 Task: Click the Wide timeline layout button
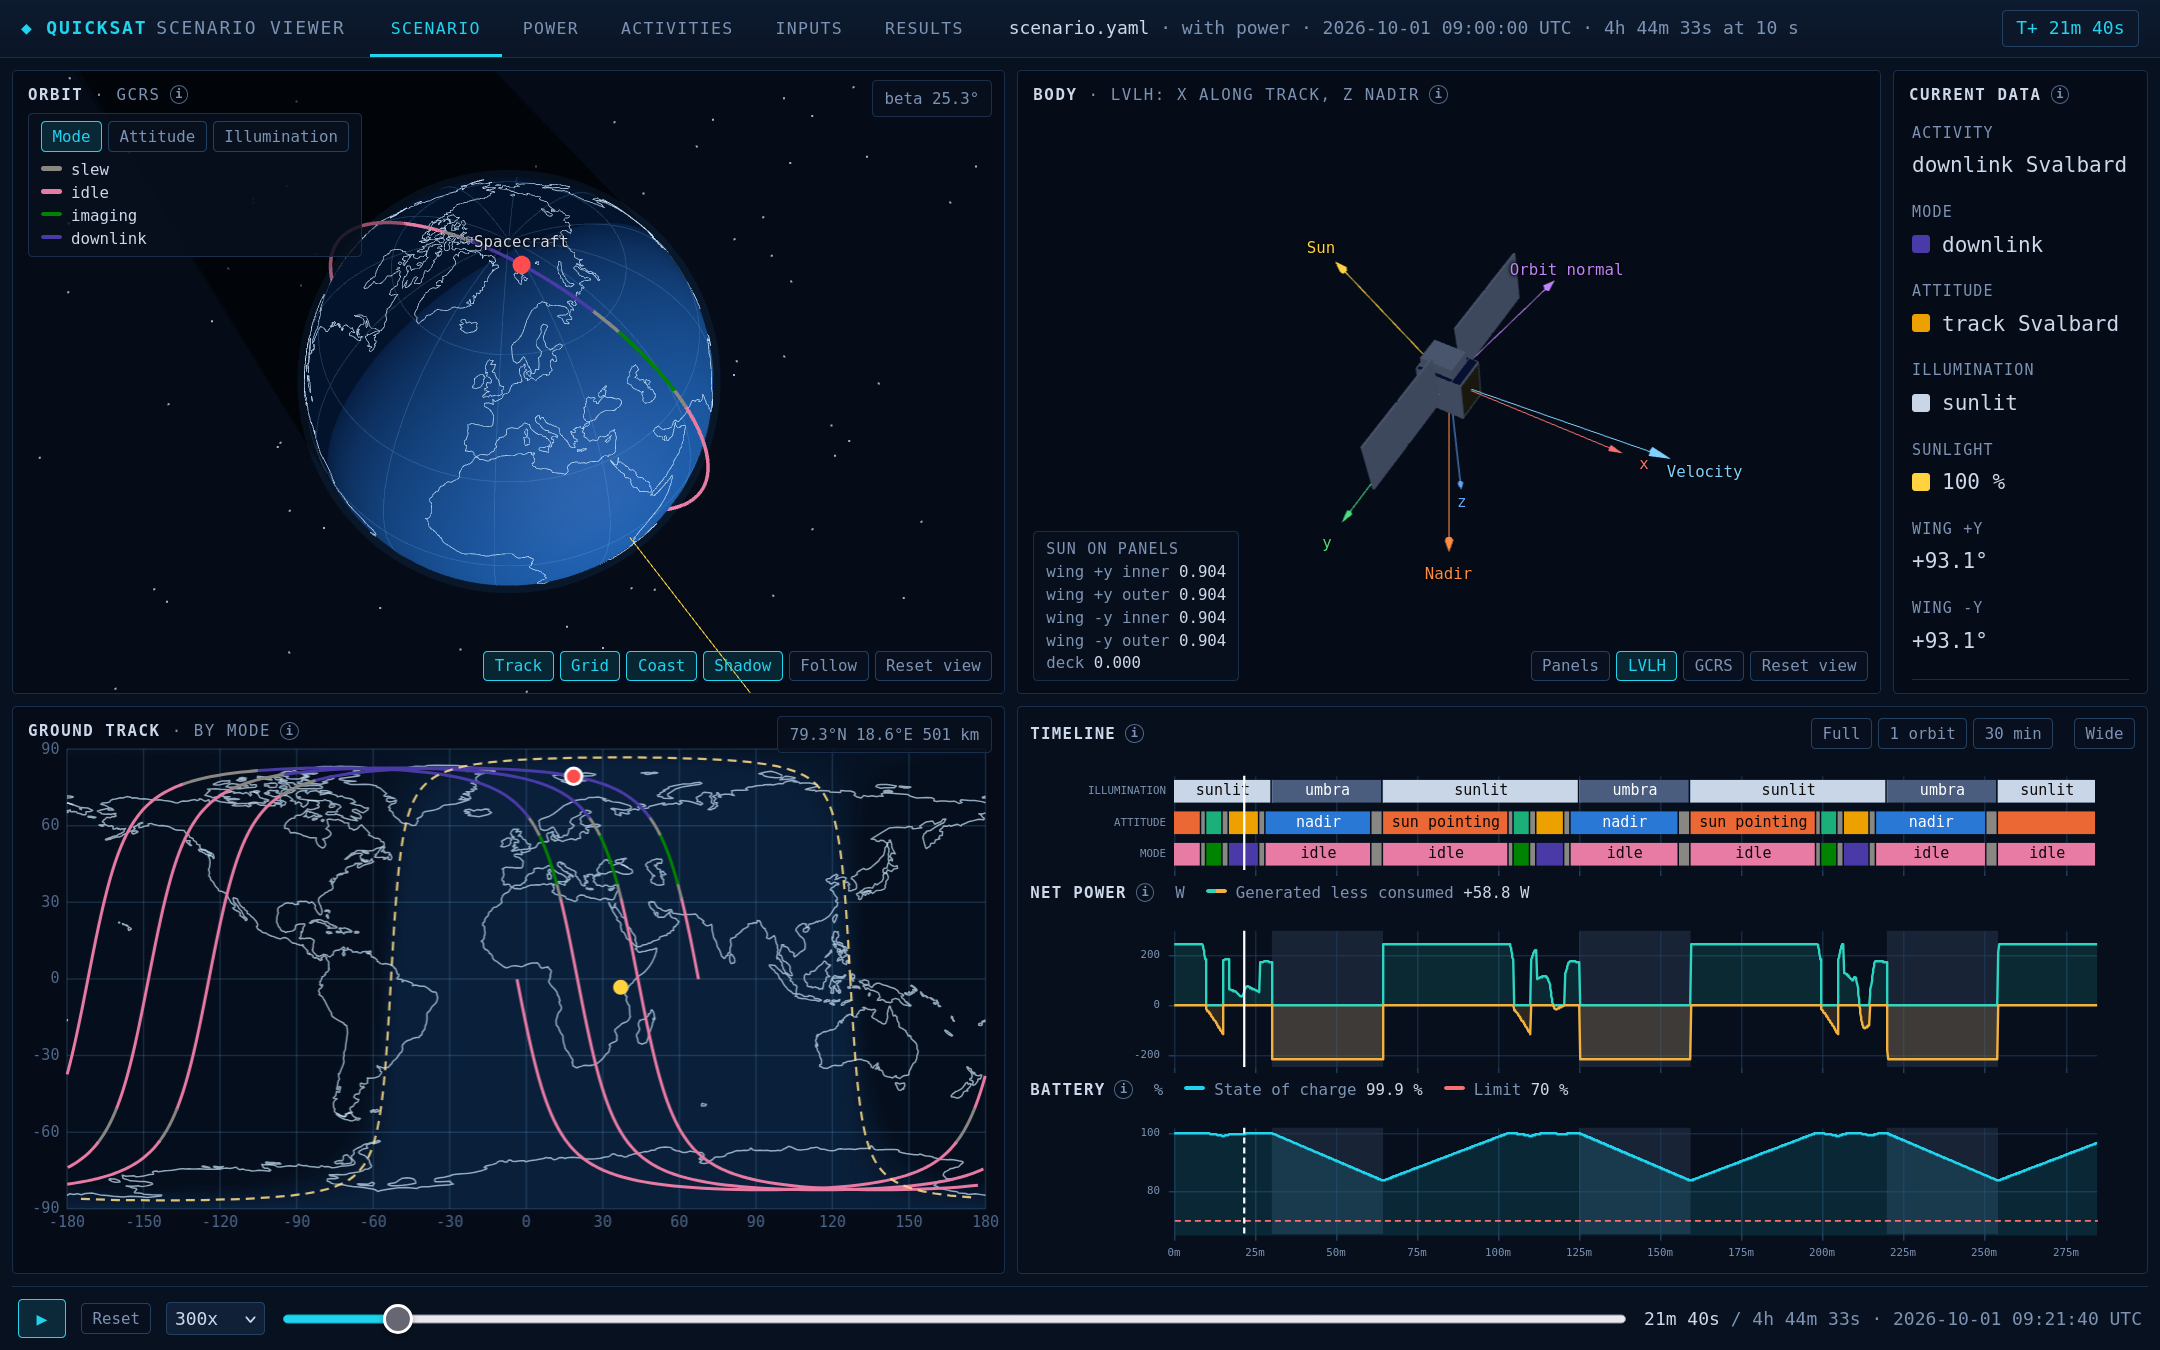pyautogui.click(x=2104, y=734)
